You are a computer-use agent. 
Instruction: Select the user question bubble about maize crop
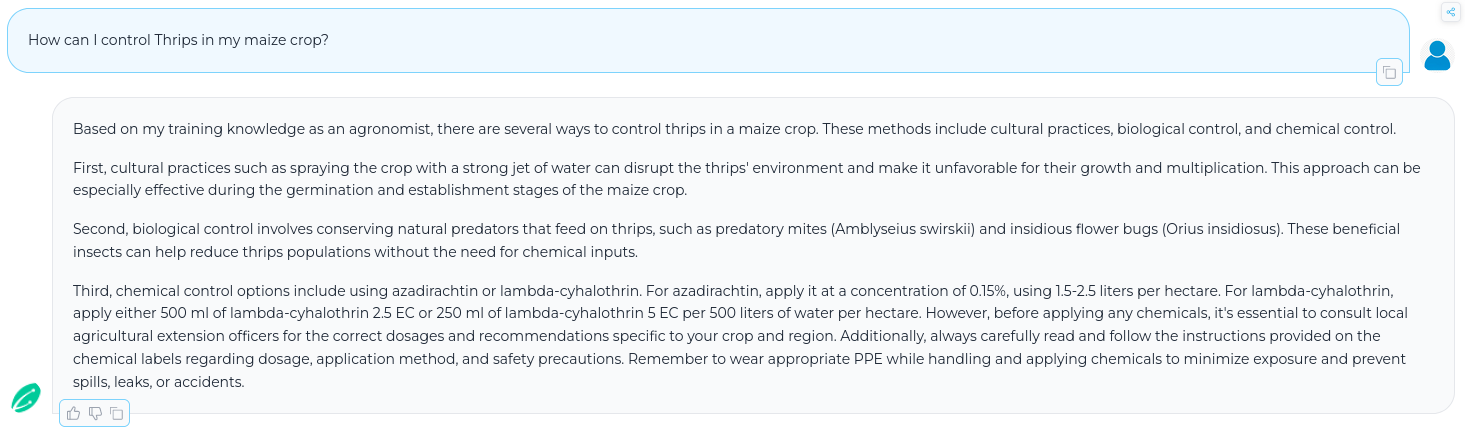[x=708, y=40]
